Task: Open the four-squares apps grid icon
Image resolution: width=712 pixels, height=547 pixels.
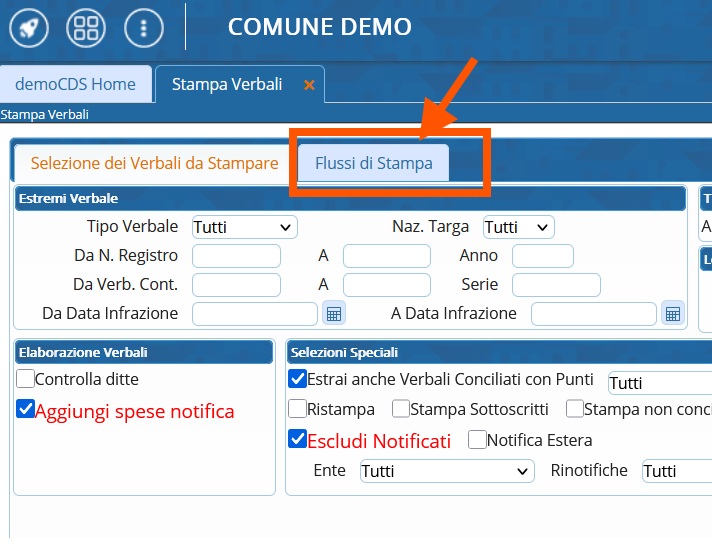Action: tap(86, 27)
